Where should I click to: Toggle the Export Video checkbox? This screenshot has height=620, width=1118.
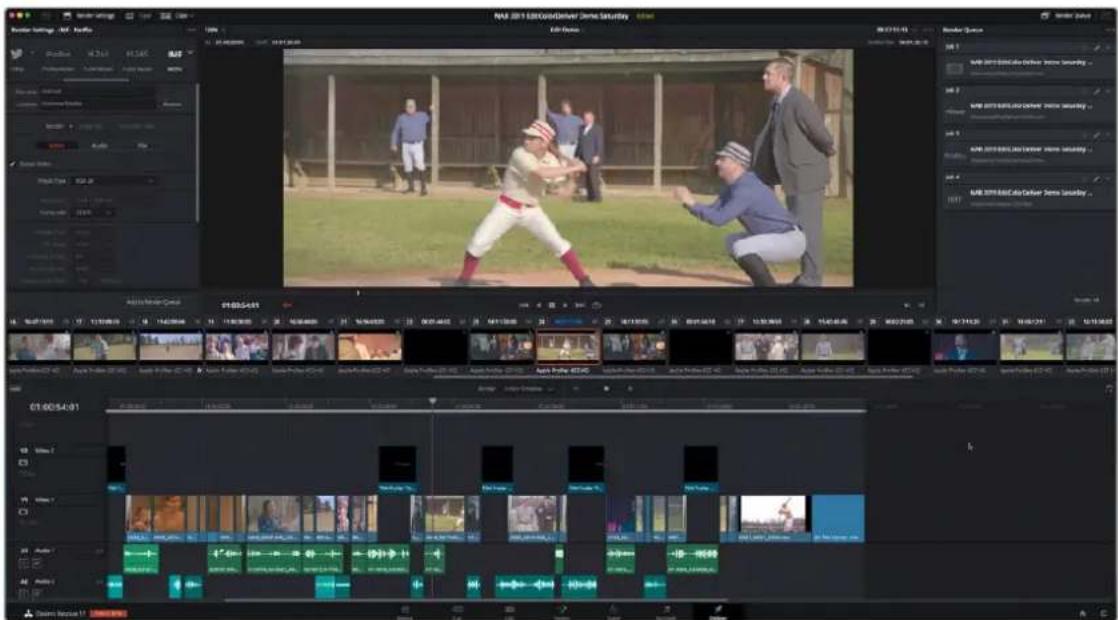click(13, 164)
